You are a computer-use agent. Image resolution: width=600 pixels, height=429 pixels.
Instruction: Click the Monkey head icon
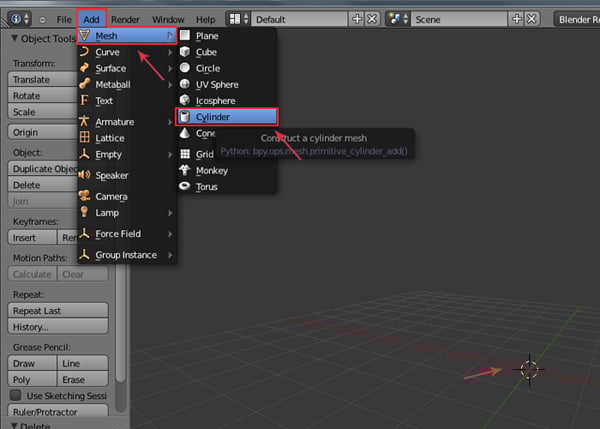(185, 170)
